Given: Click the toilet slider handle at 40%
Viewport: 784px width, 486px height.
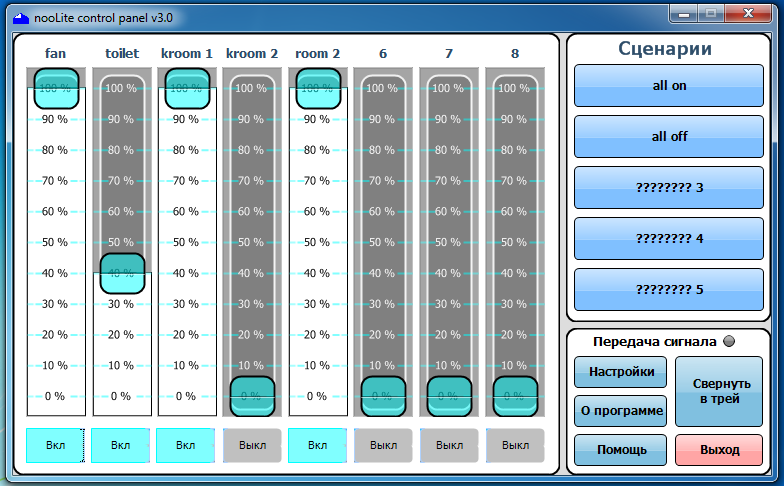Looking at the screenshot, I should [122, 274].
